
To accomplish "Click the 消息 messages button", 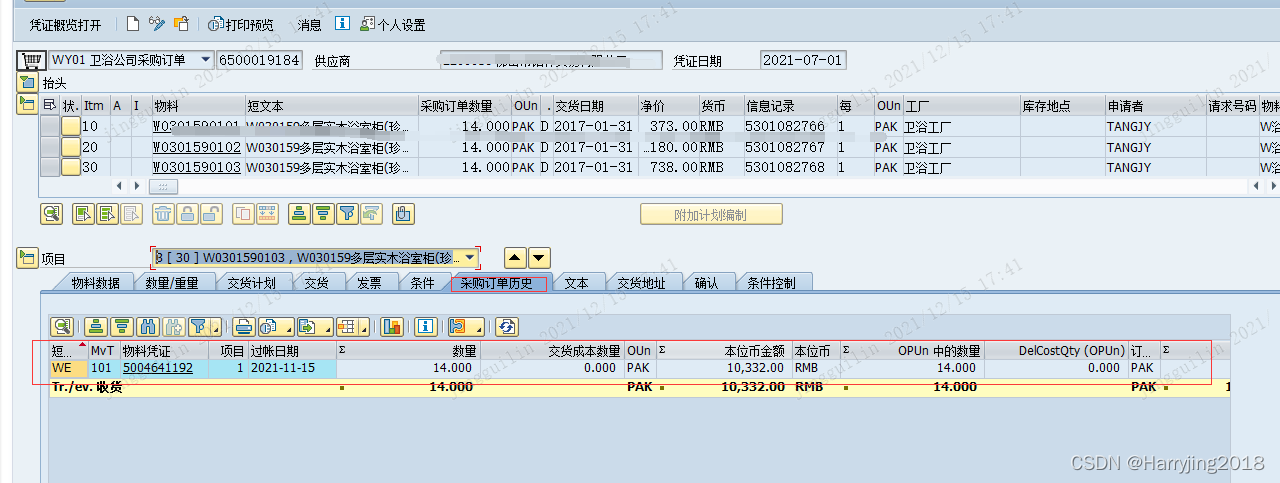I will 309,24.
